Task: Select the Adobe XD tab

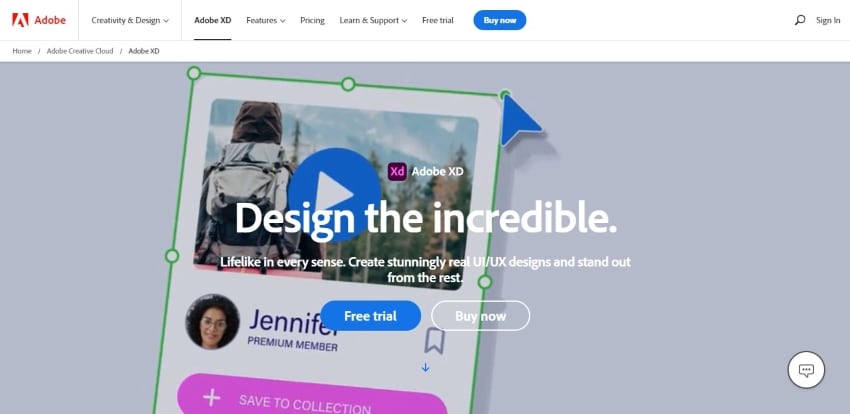Action: click(212, 20)
